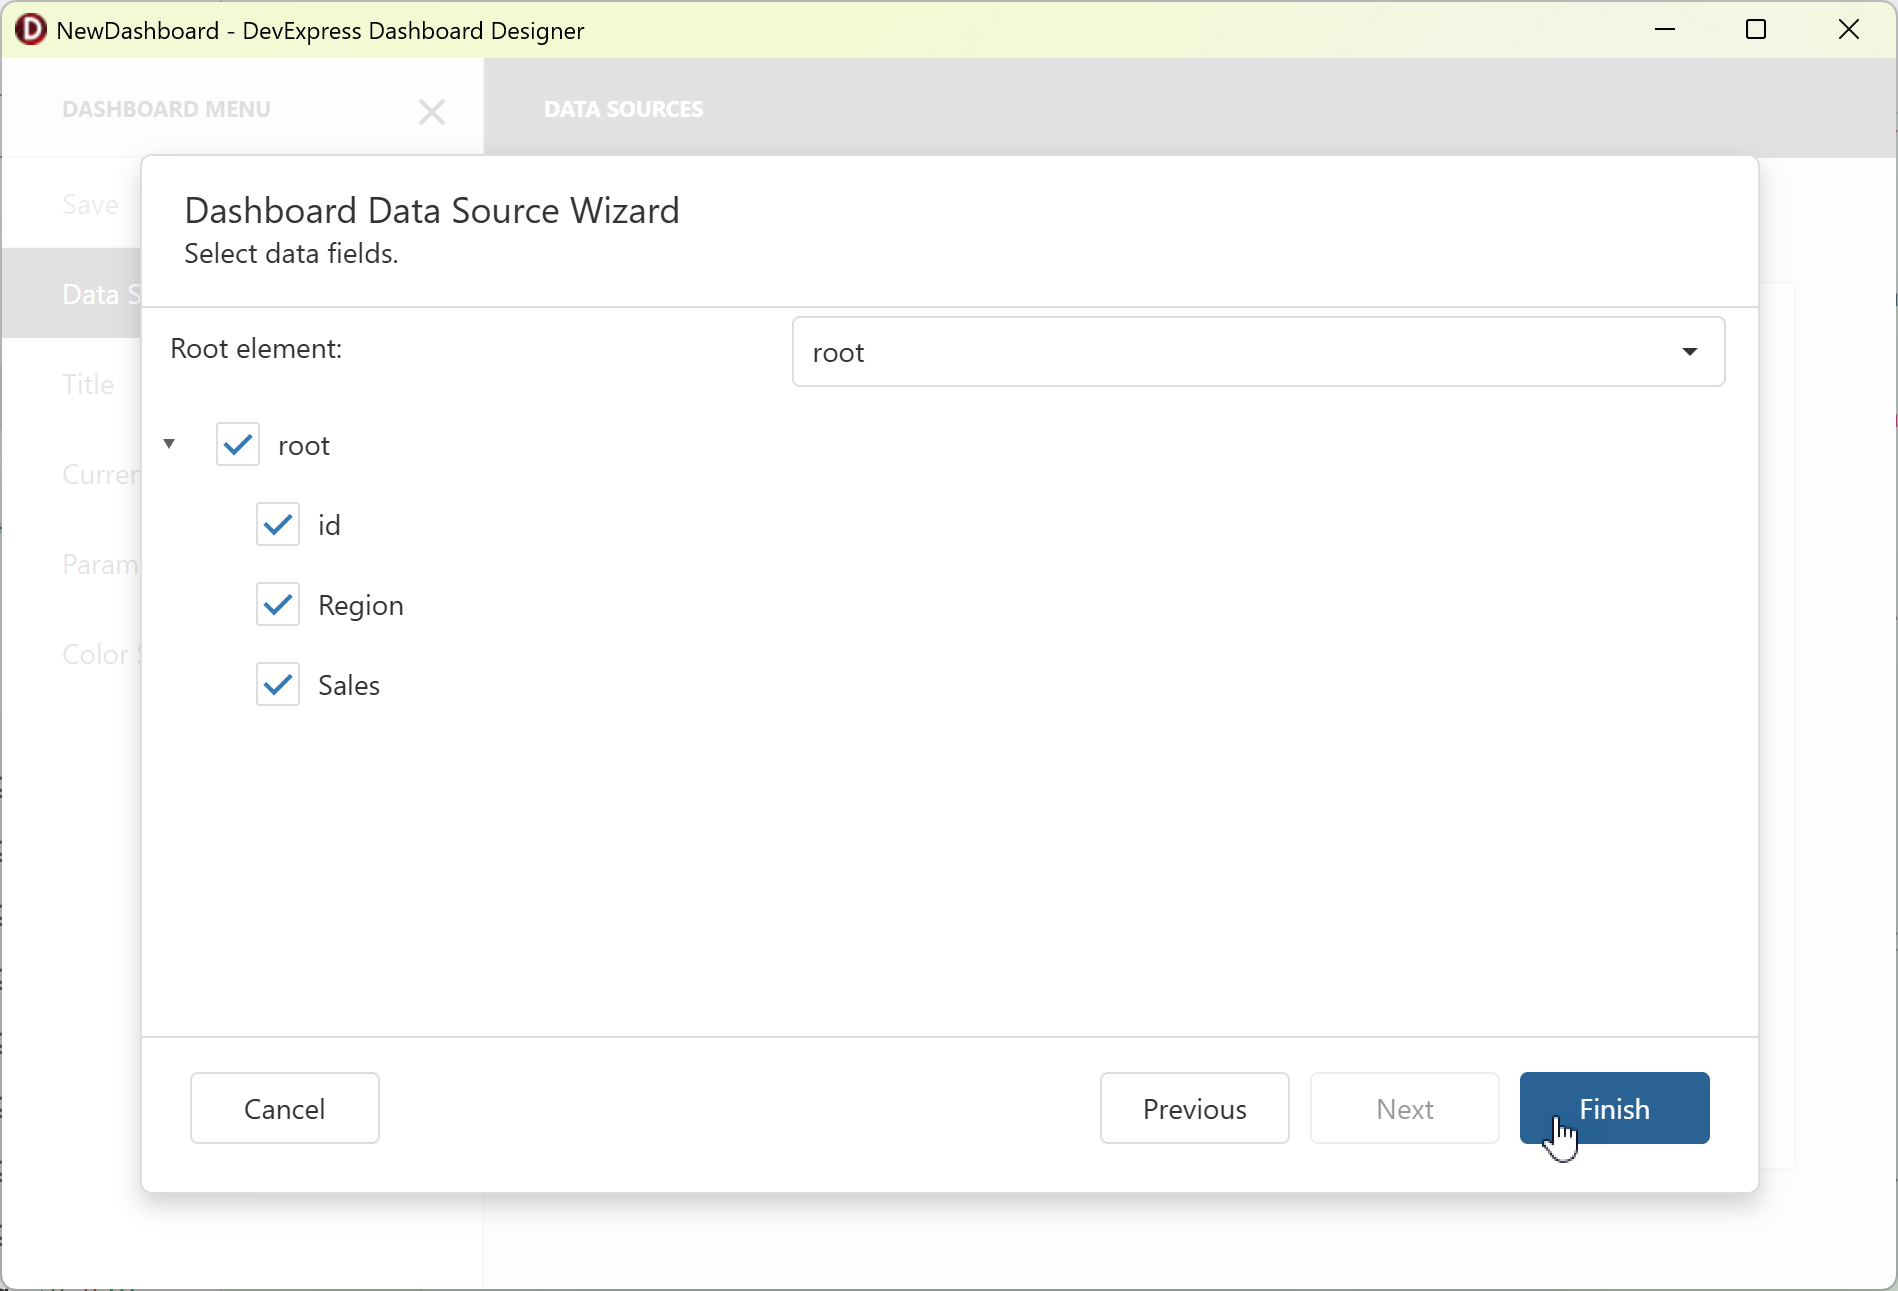Screen dimensions: 1898x1291
Task: Uncheck the Sales field checkbox
Action: point(278,684)
